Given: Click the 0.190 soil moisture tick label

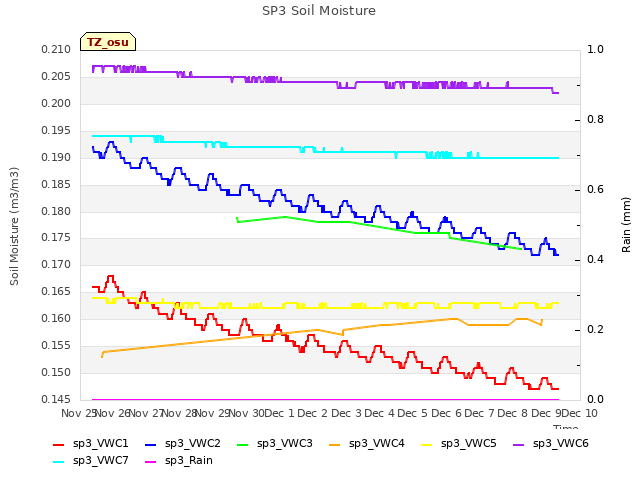Looking at the screenshot, I should (x=56, y=158).
